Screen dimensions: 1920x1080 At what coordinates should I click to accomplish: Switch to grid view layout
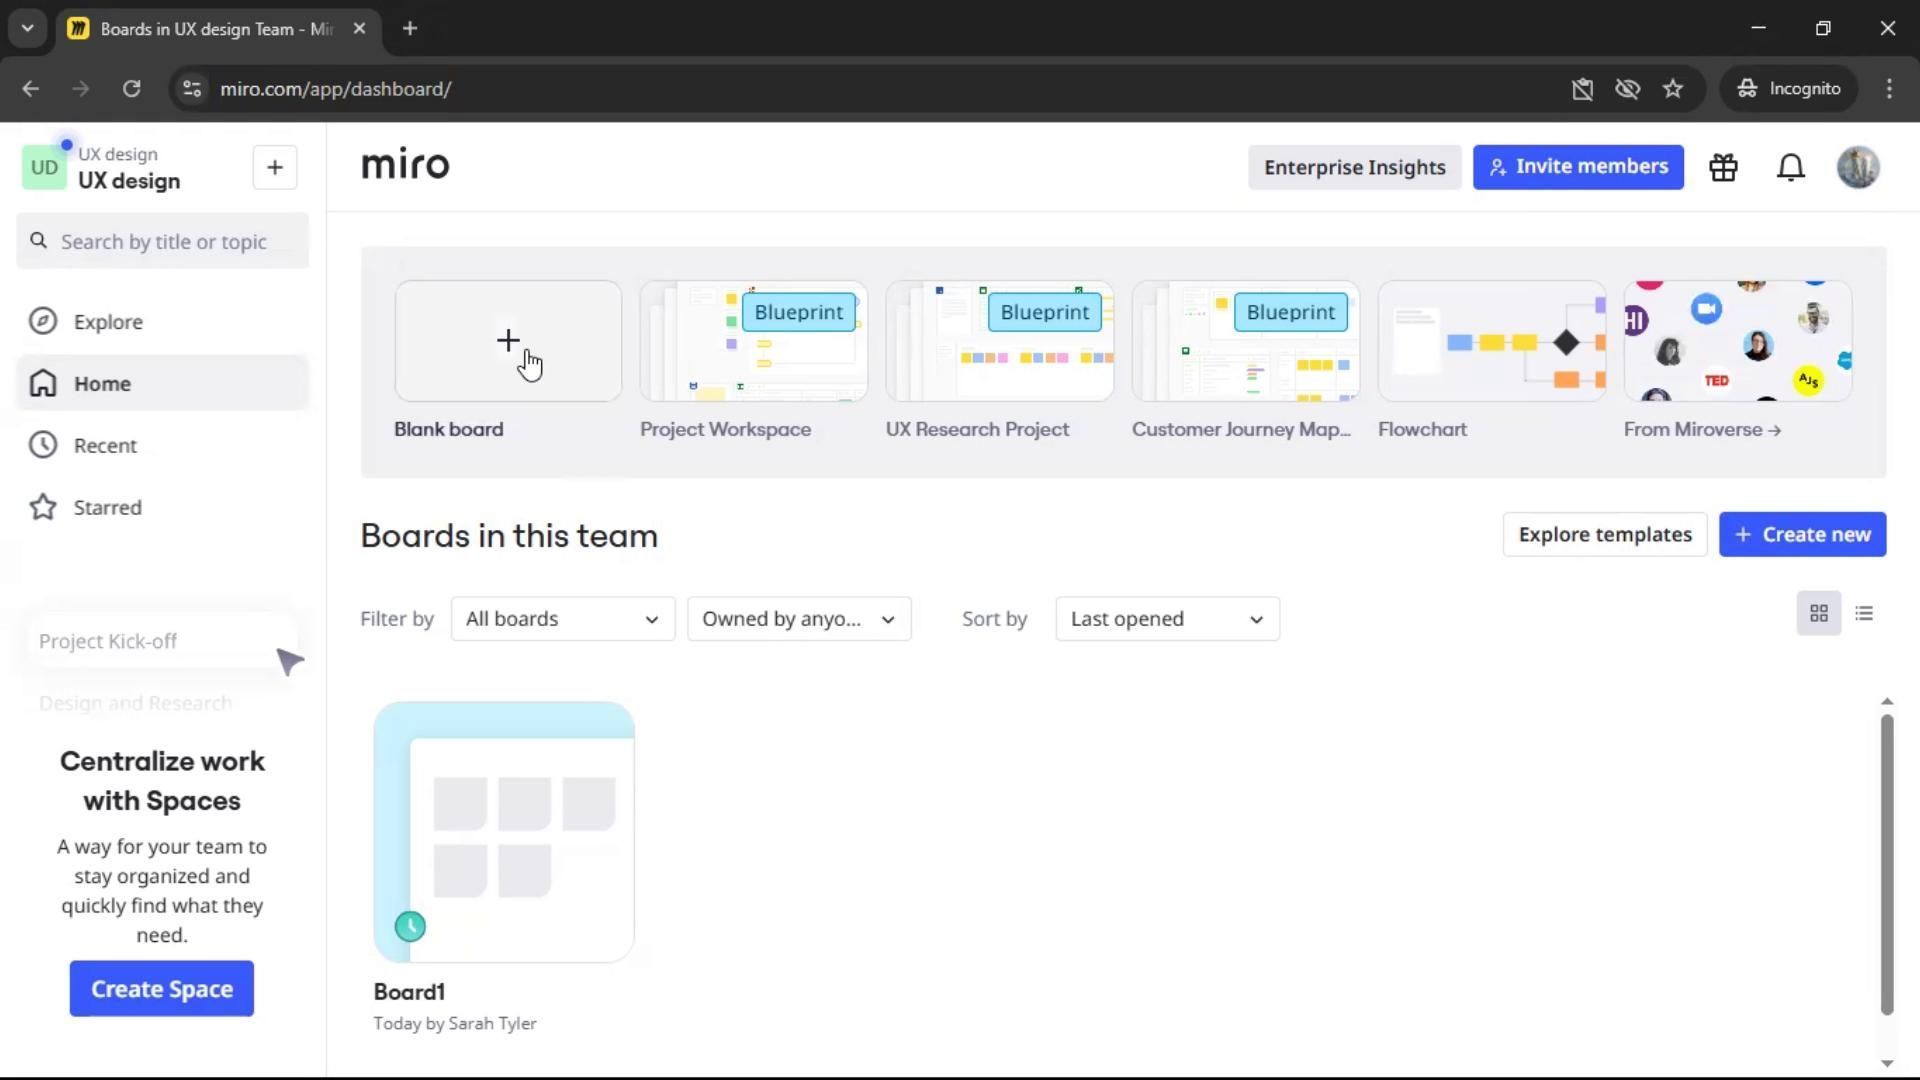[1818, 613]
